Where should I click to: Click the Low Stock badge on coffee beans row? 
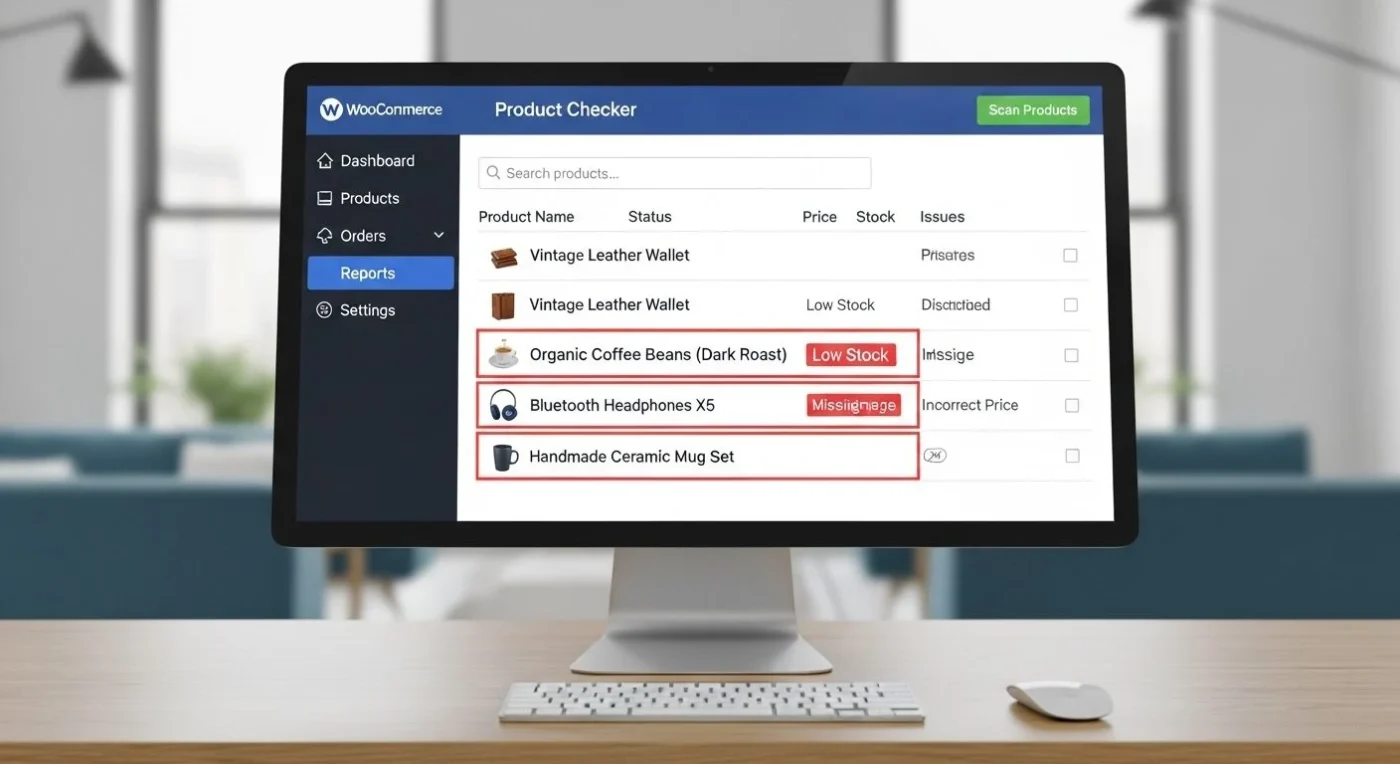(x=851, y=354)
